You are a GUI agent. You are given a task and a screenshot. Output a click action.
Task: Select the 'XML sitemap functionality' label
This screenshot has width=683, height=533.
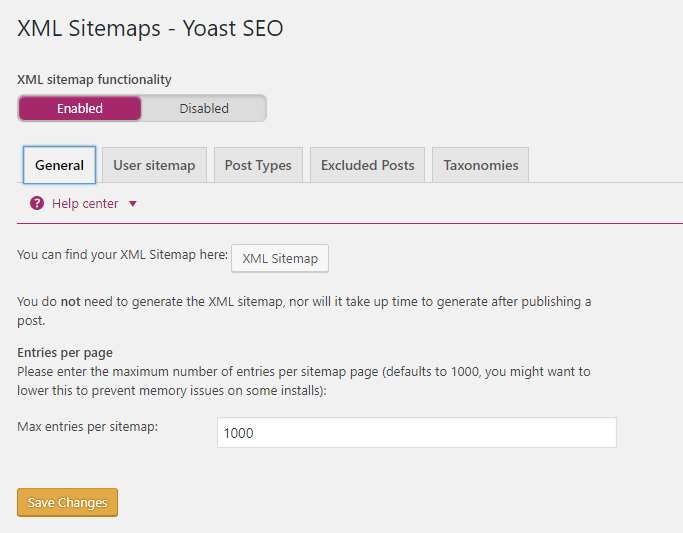94,80
